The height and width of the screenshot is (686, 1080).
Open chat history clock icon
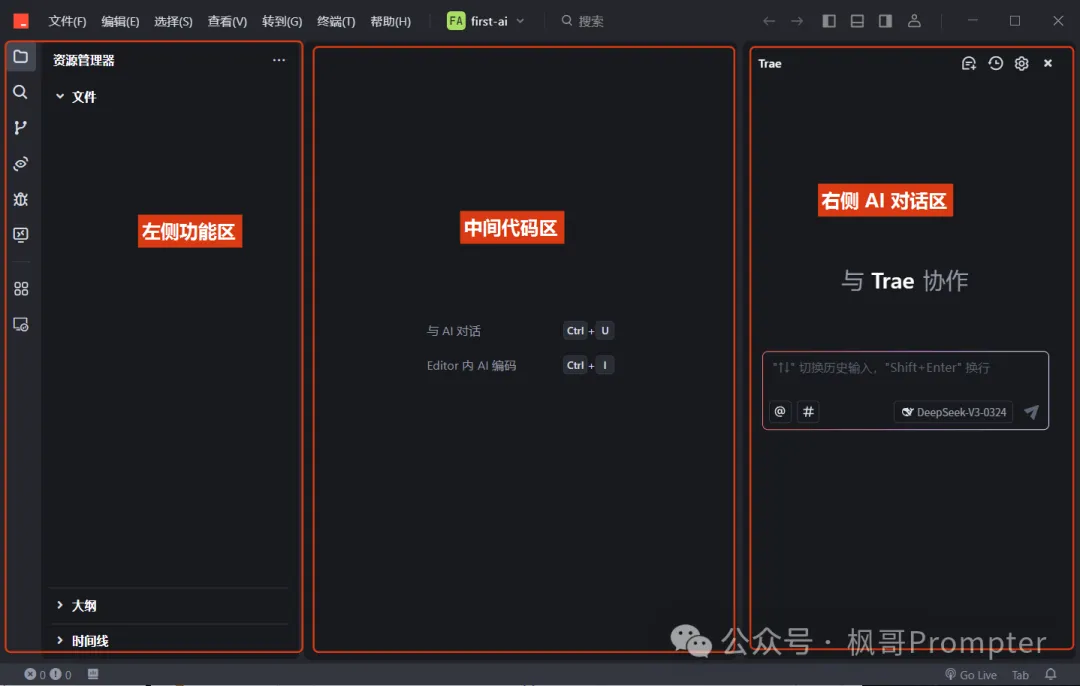coord(995,63)
